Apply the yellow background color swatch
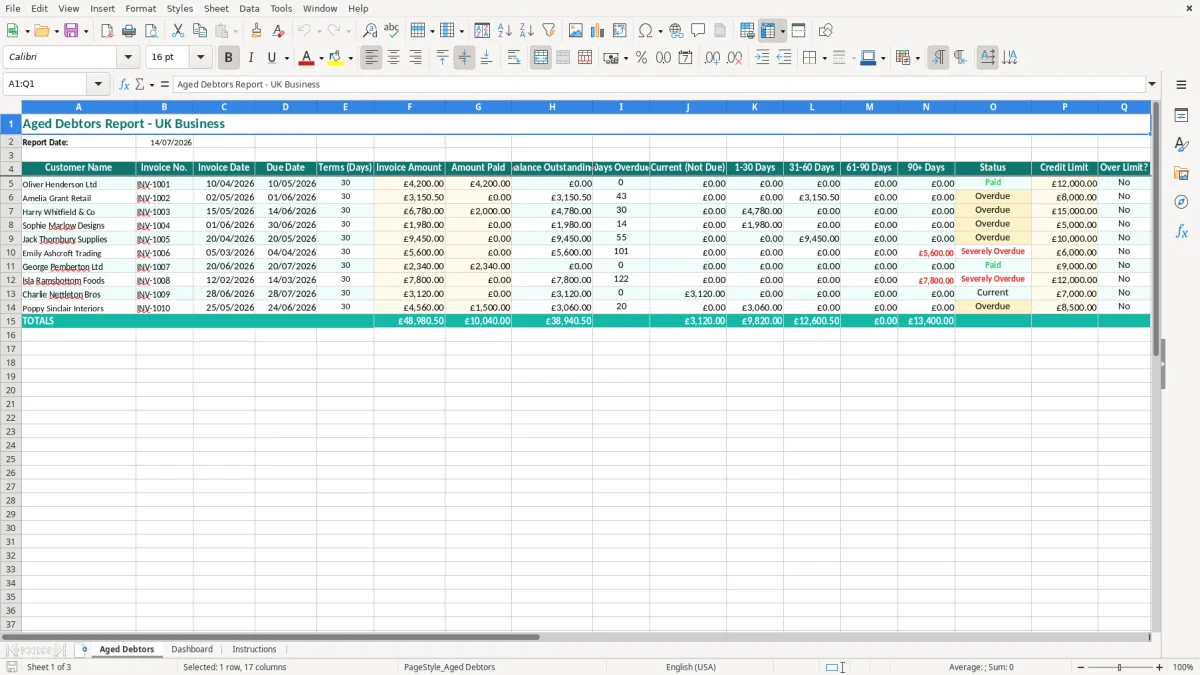 click(x=336, y=58)
